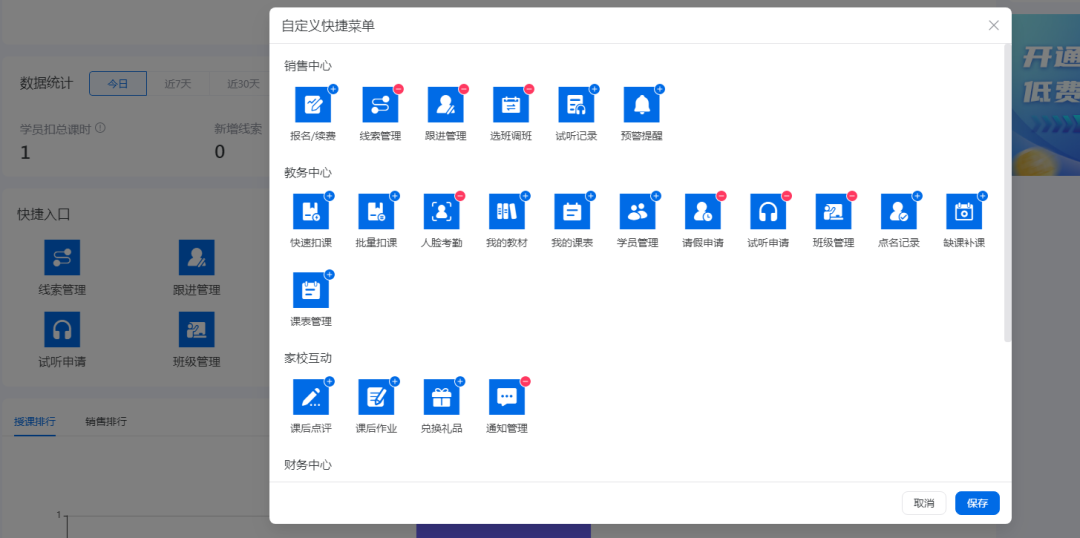Click the 课后点评 pencil icon
This screenshot has width=1080, height=538.
click(x=311, y=398)
